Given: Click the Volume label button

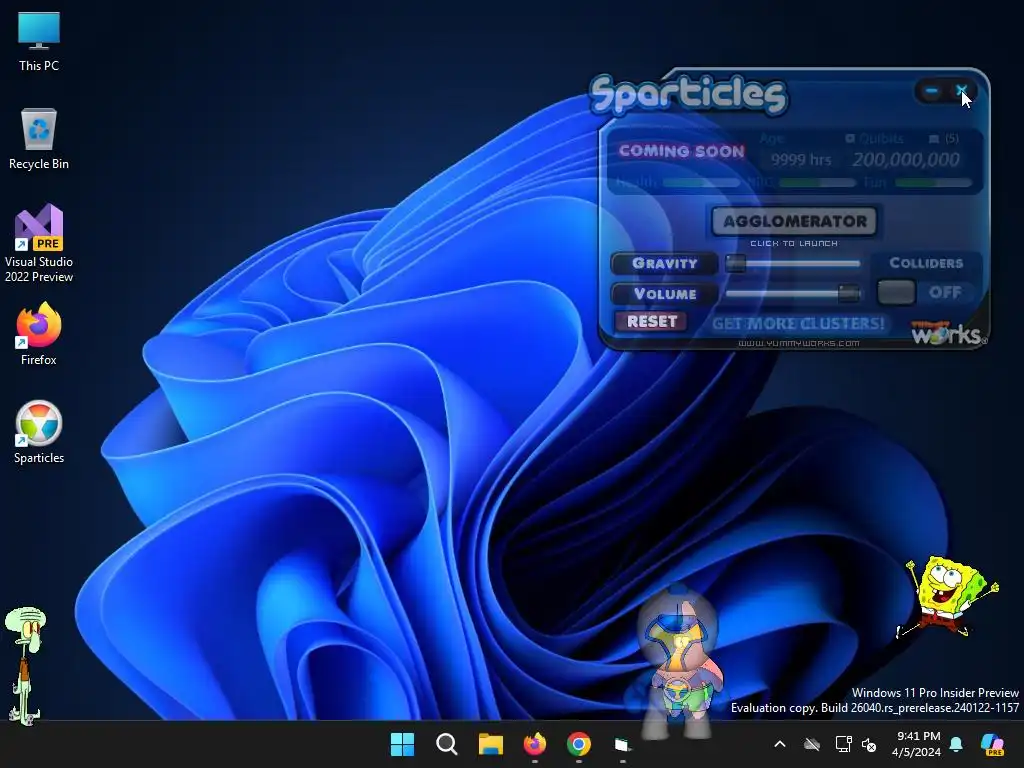Looking at the screenshot, I should pos(664,294).
